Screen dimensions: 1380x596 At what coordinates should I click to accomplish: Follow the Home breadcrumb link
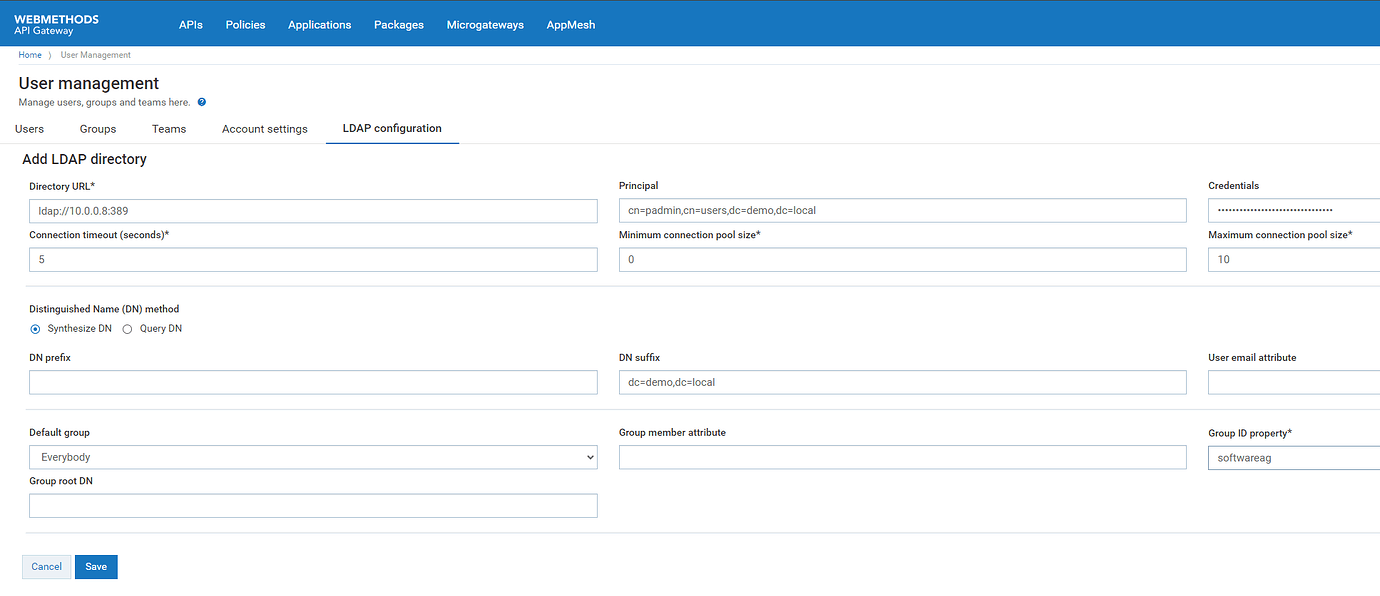[x=30, y=55]
